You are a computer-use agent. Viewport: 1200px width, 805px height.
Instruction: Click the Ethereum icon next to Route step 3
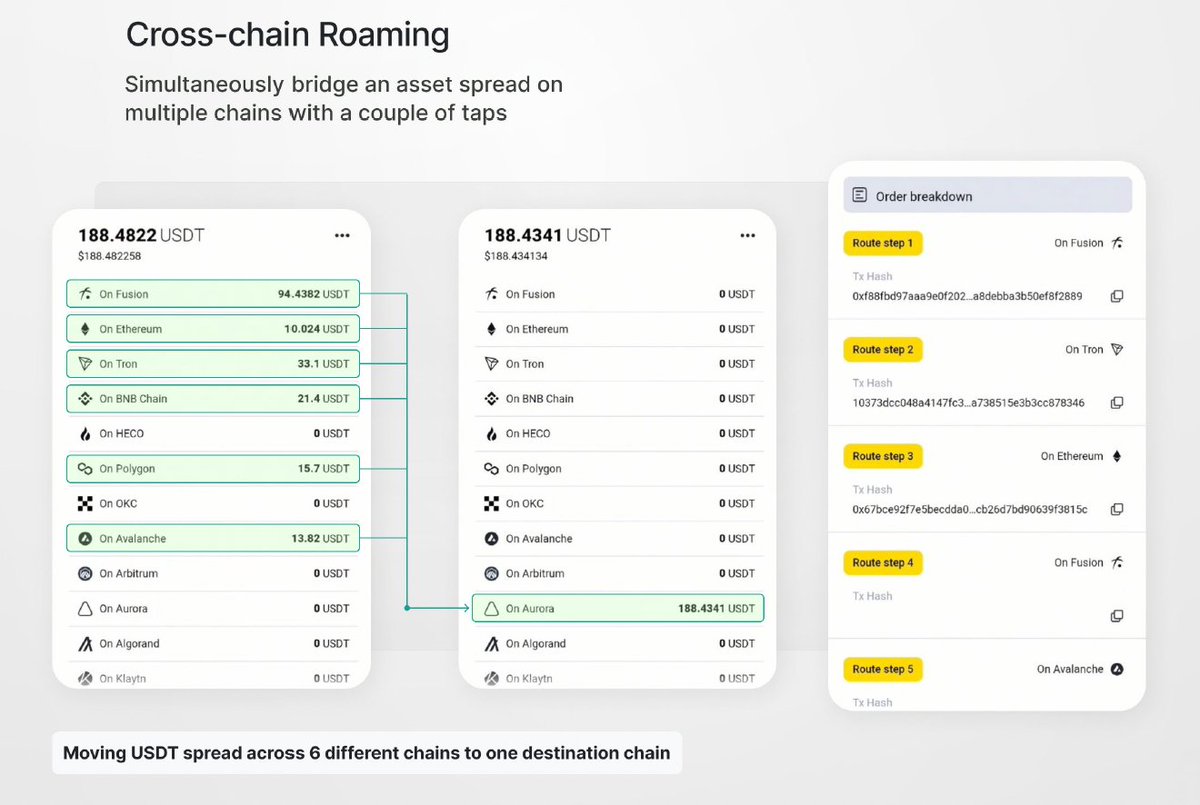point(1117,456)
